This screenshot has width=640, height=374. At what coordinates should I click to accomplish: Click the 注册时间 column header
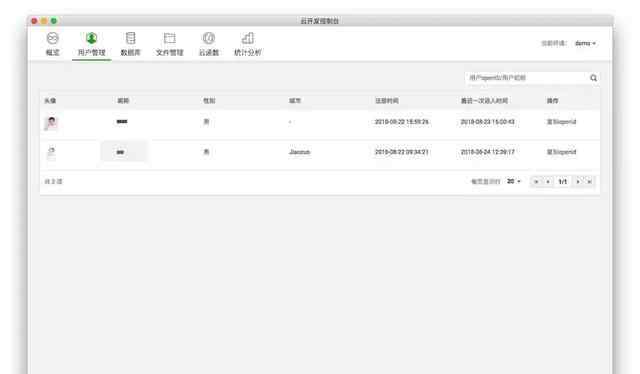[x=387, y=100]
